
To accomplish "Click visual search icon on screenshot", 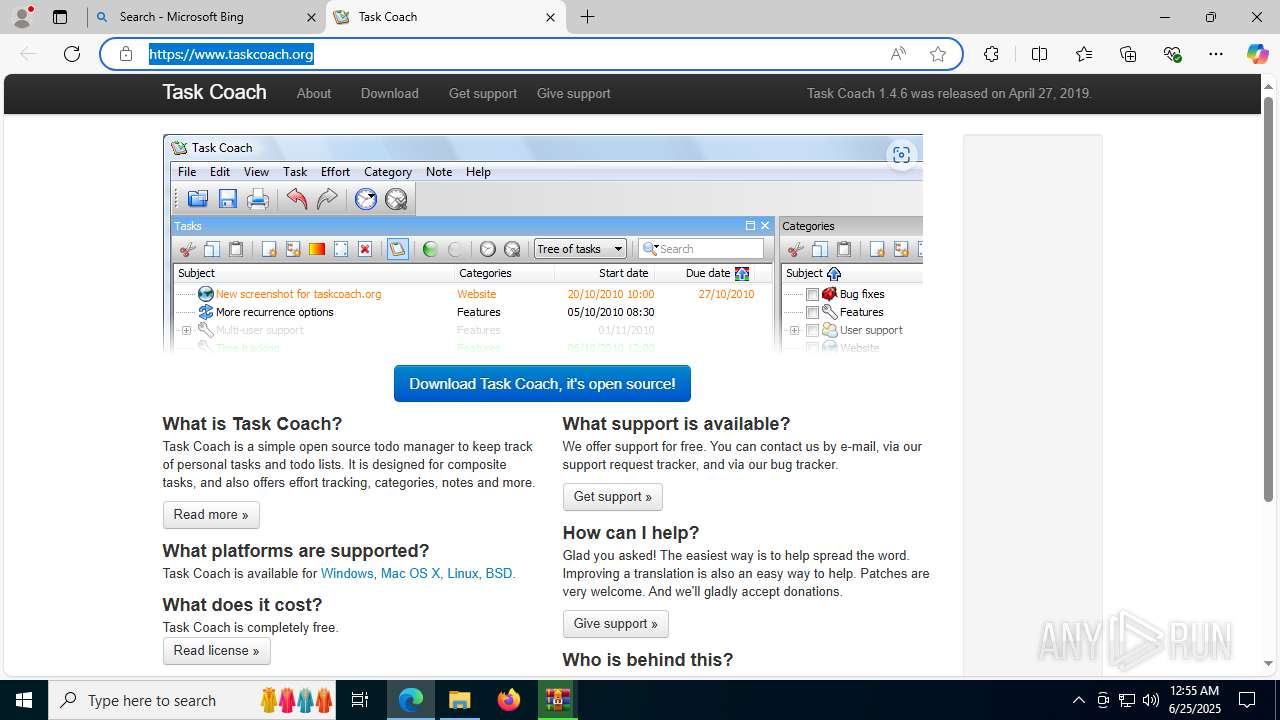I will 902,155.
